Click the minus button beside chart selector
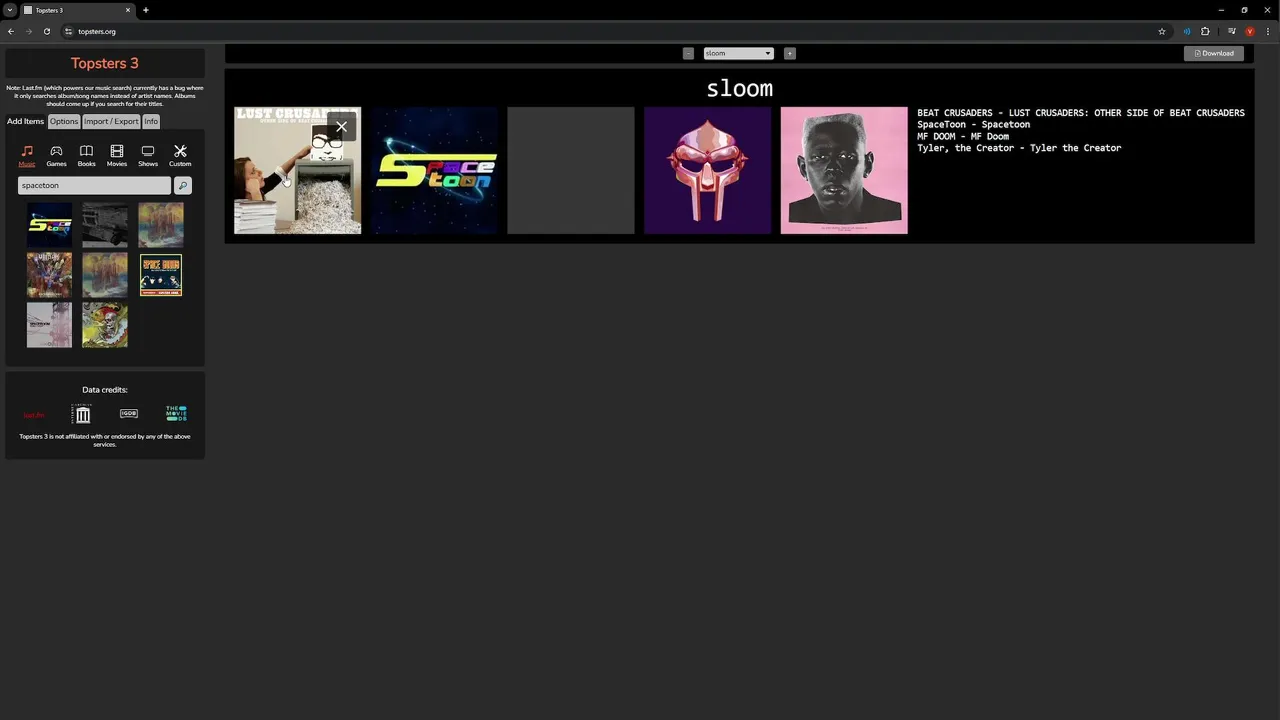The width and height of the screenshot is (1280, 720). 688,53
